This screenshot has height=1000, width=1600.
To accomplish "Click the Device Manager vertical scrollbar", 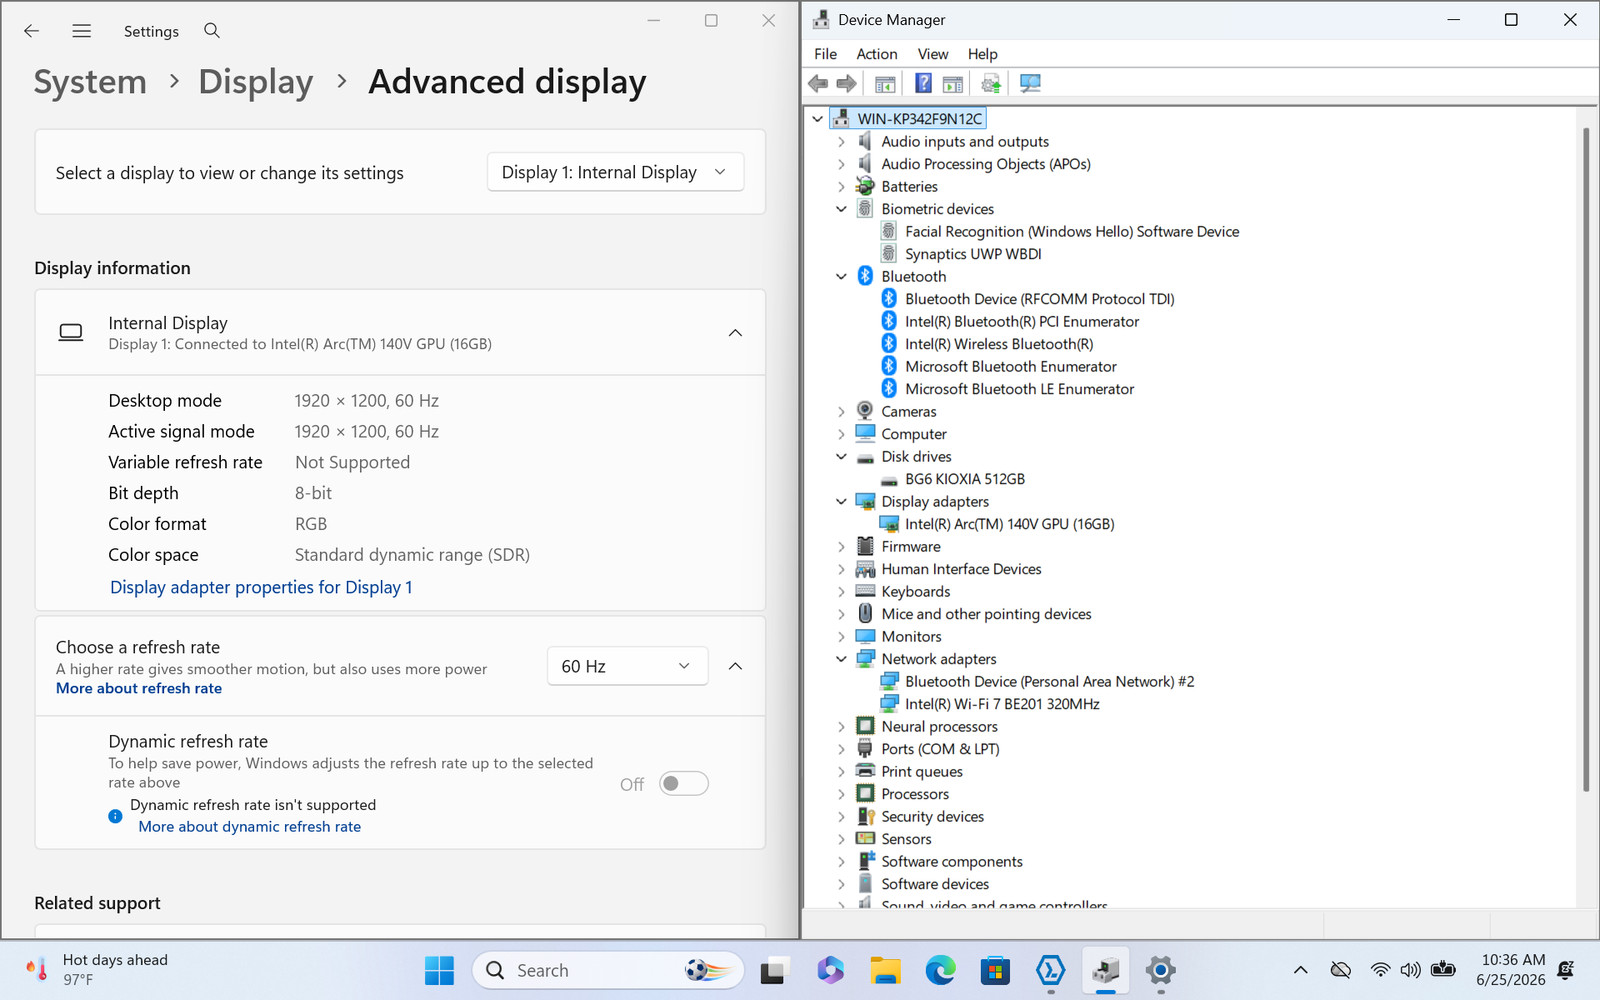I will pos(1586,460).
